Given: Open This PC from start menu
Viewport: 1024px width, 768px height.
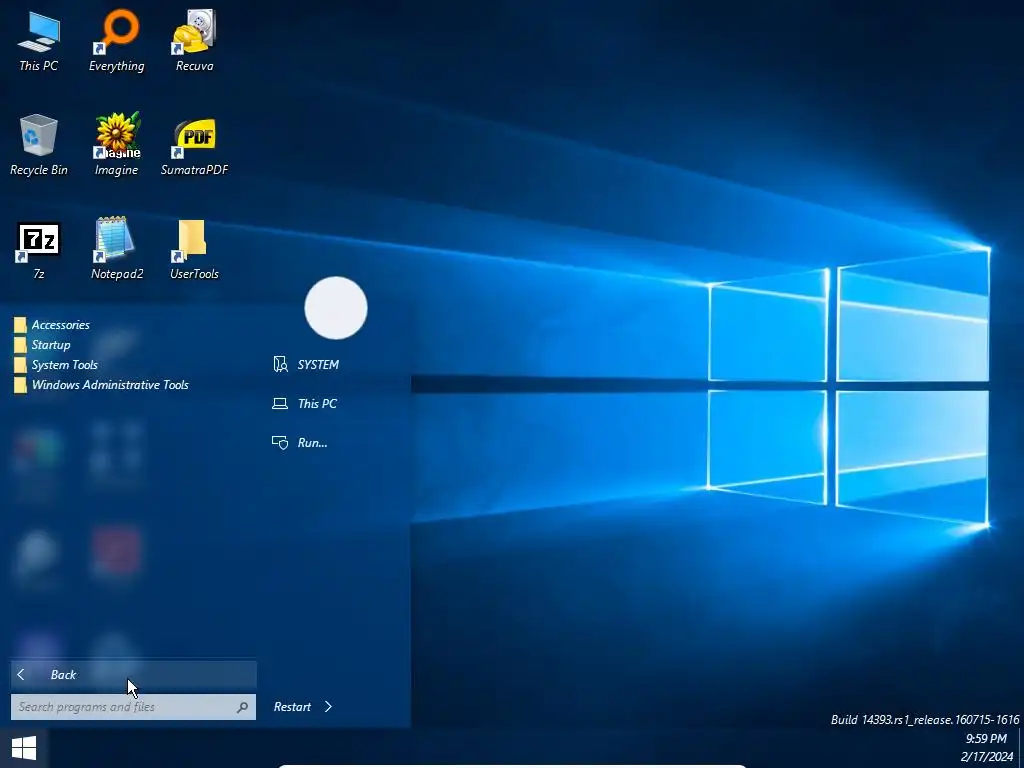Looking at the screenshot, I should point(304,404).
